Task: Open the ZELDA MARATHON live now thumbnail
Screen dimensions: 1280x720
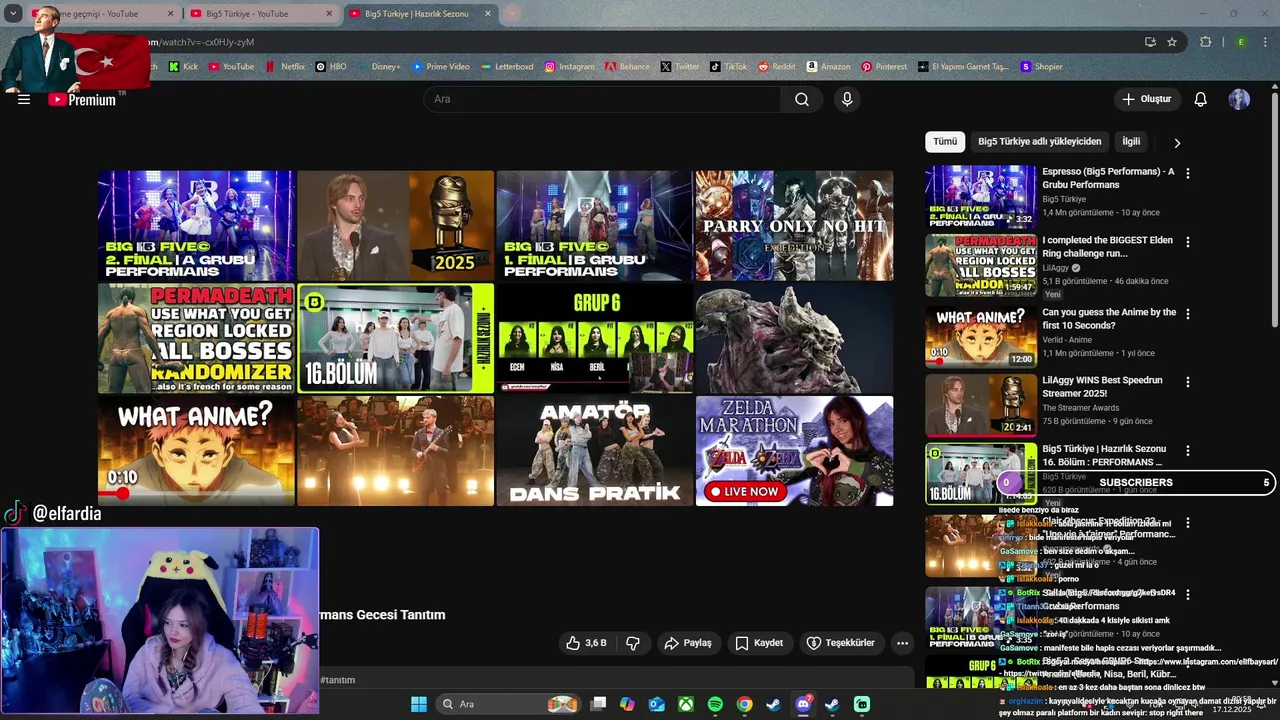Action: coord(794,451)
